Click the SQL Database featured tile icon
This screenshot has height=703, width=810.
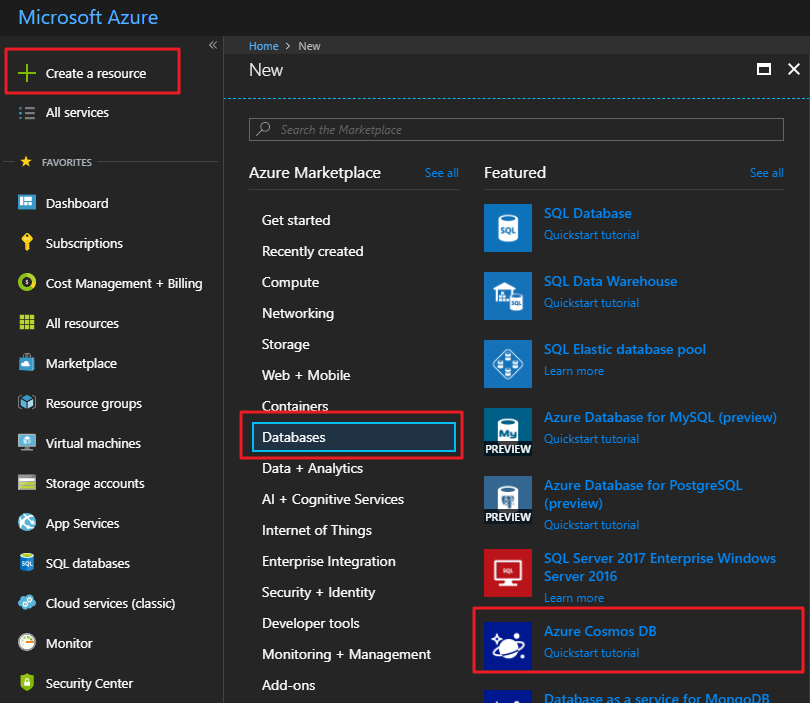pyautogui.click(x=508, y=228)
